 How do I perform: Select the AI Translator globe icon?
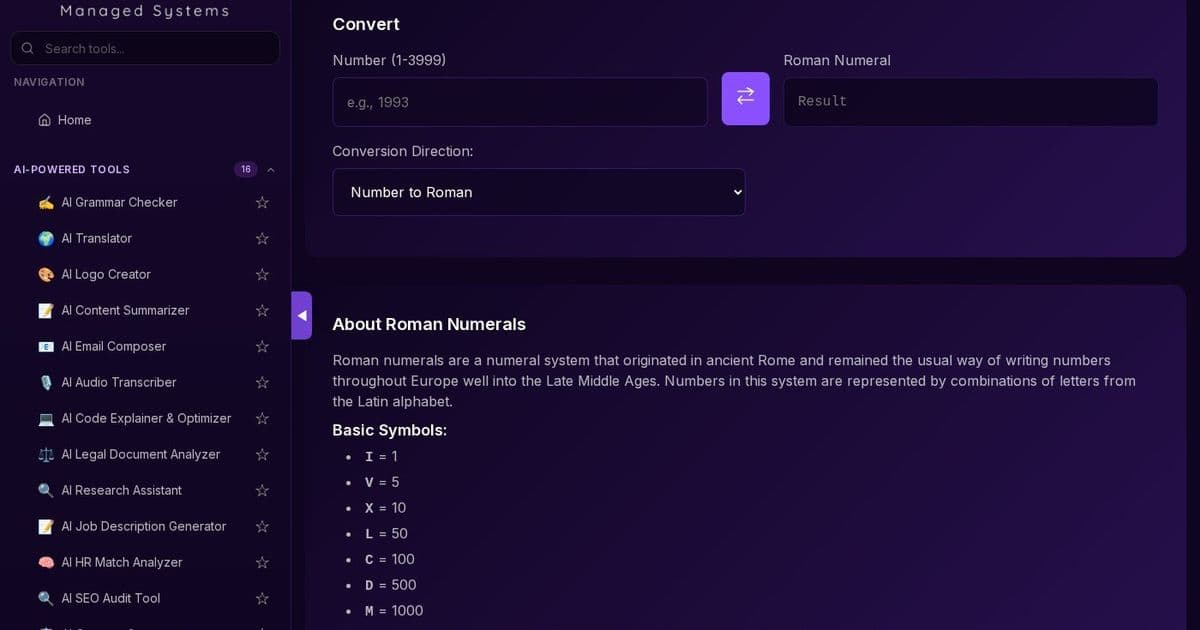45,238
